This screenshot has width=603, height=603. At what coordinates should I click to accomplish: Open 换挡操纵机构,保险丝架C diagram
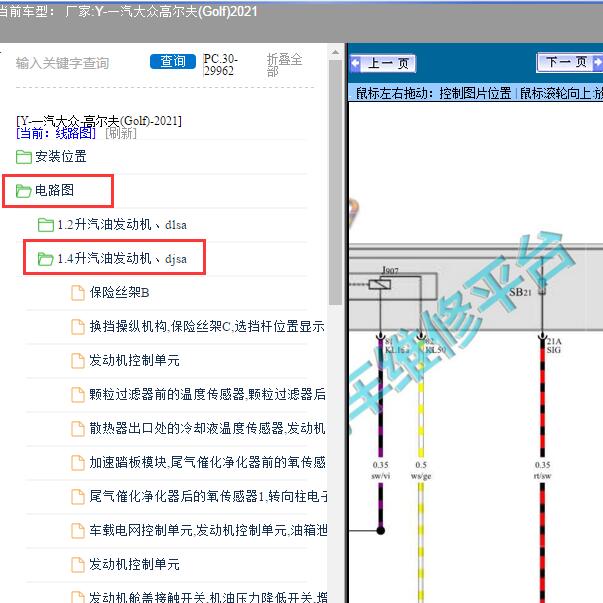[207, 326]
